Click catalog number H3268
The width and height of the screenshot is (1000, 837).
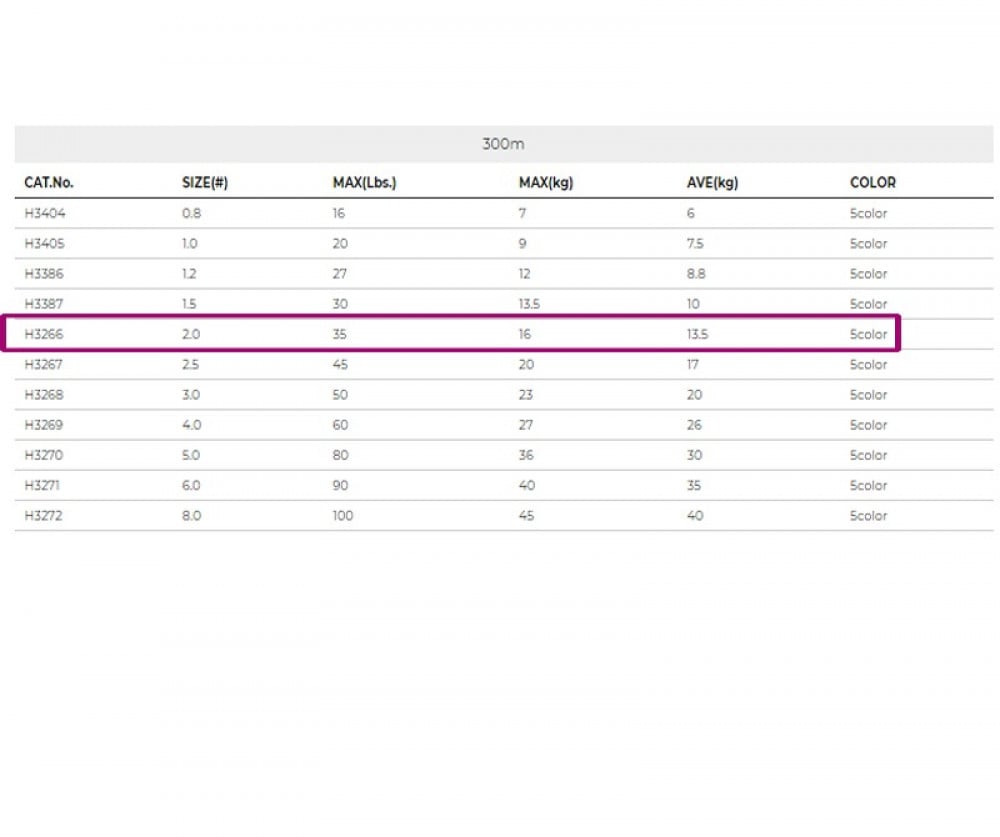(43, 395)
